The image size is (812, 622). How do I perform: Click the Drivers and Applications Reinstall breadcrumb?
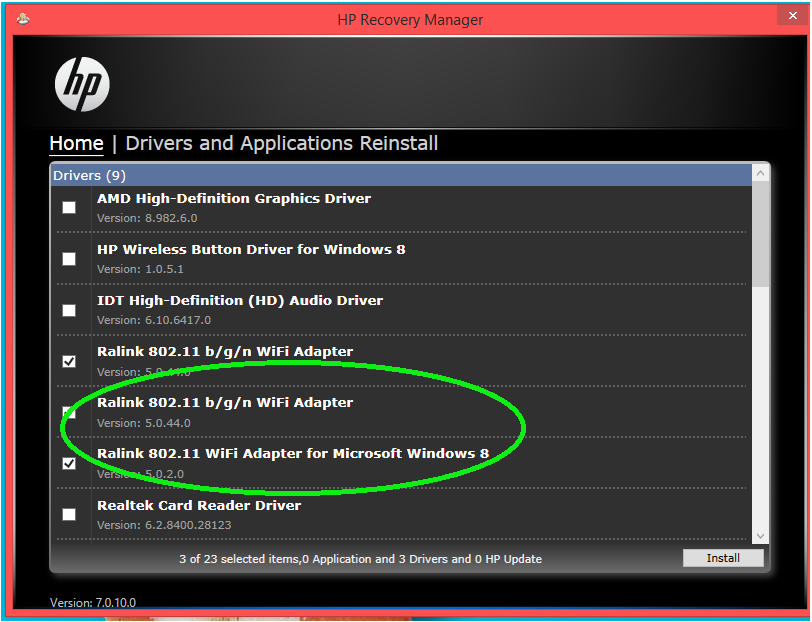(x=281, y=143)
